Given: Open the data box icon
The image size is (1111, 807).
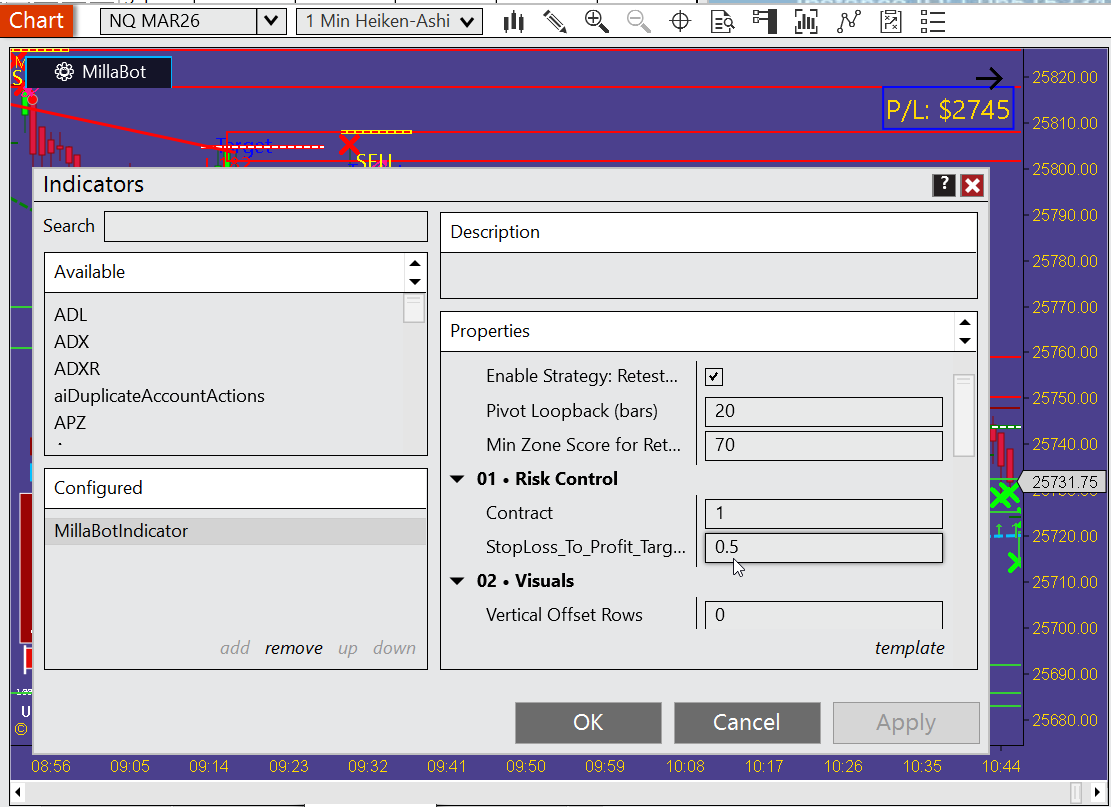Looking at the screenshot, I should pos(723,21).
